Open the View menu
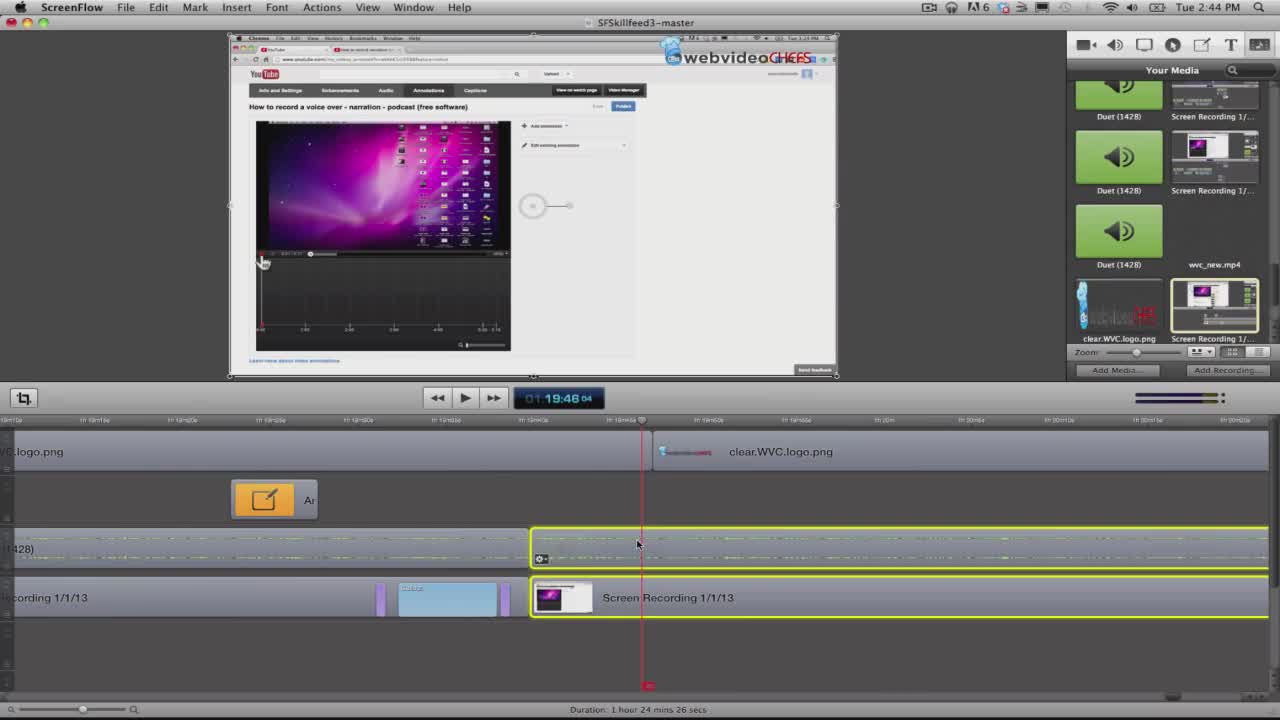This screenshot has height=720, width=1280. tap(367, 7)
